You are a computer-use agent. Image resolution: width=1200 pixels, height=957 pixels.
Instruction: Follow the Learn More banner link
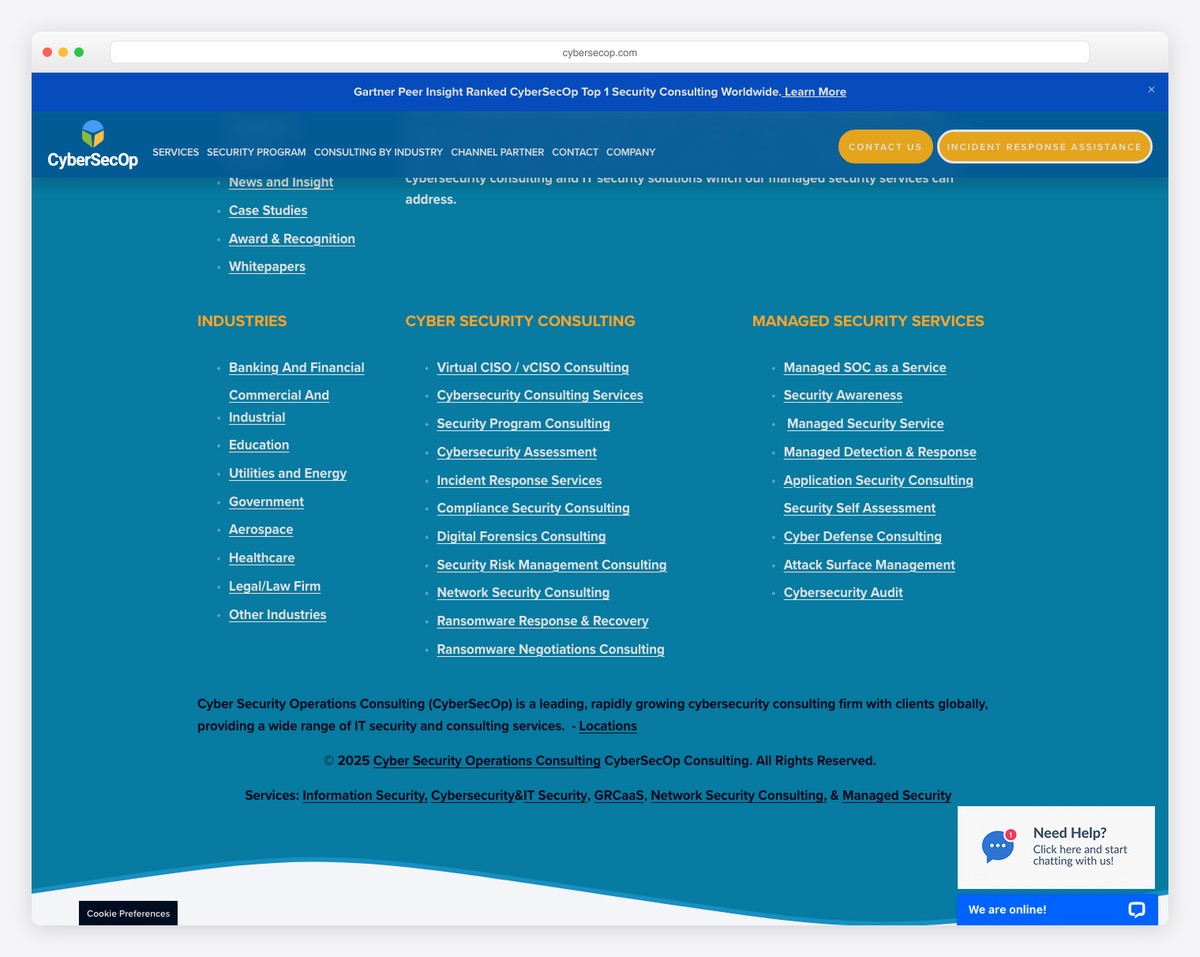click(815, 92)
